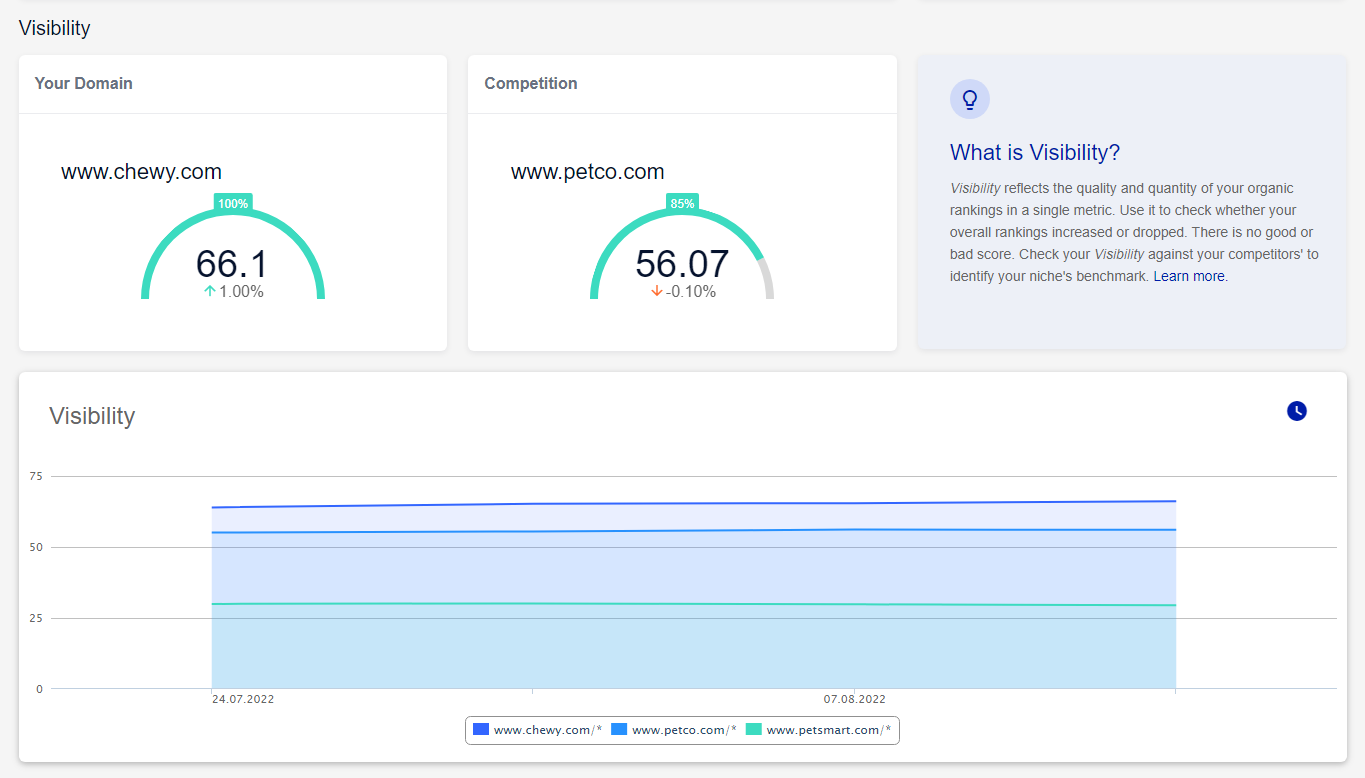
Task: Click the www.petco.com/* legend label
Action: click(684, 730)
